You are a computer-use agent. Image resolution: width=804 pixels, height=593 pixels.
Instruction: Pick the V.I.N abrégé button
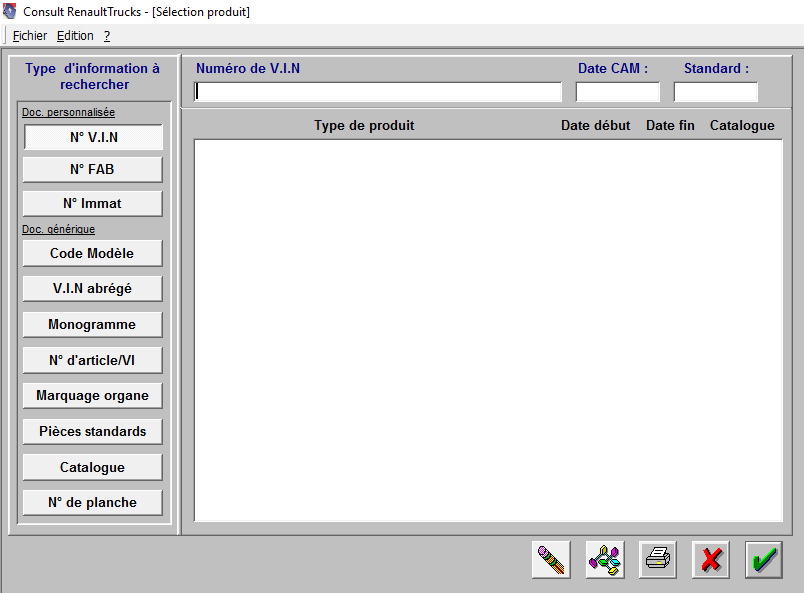click(92, 289)
